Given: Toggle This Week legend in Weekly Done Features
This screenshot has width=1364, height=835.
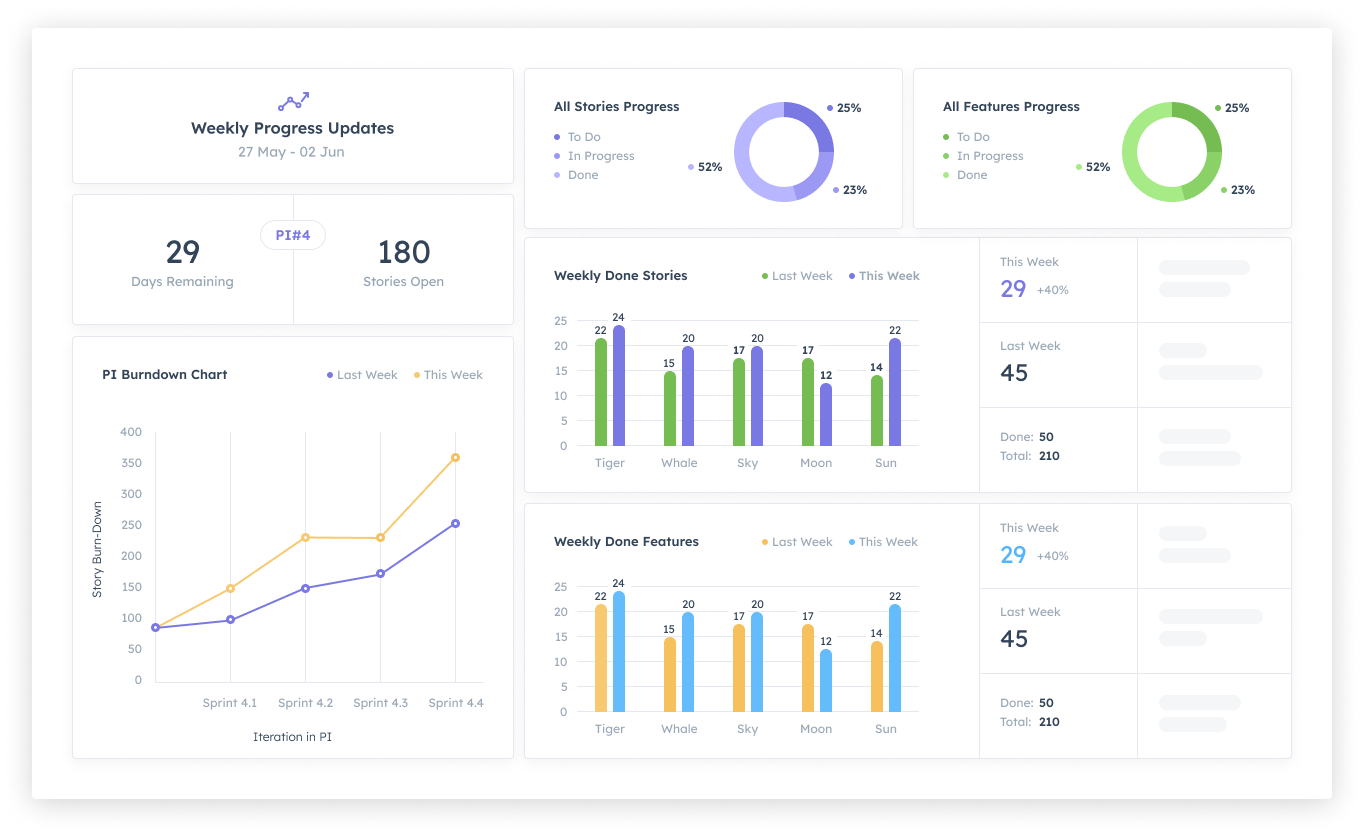Looking at the screenshot, I should point(884,542).
